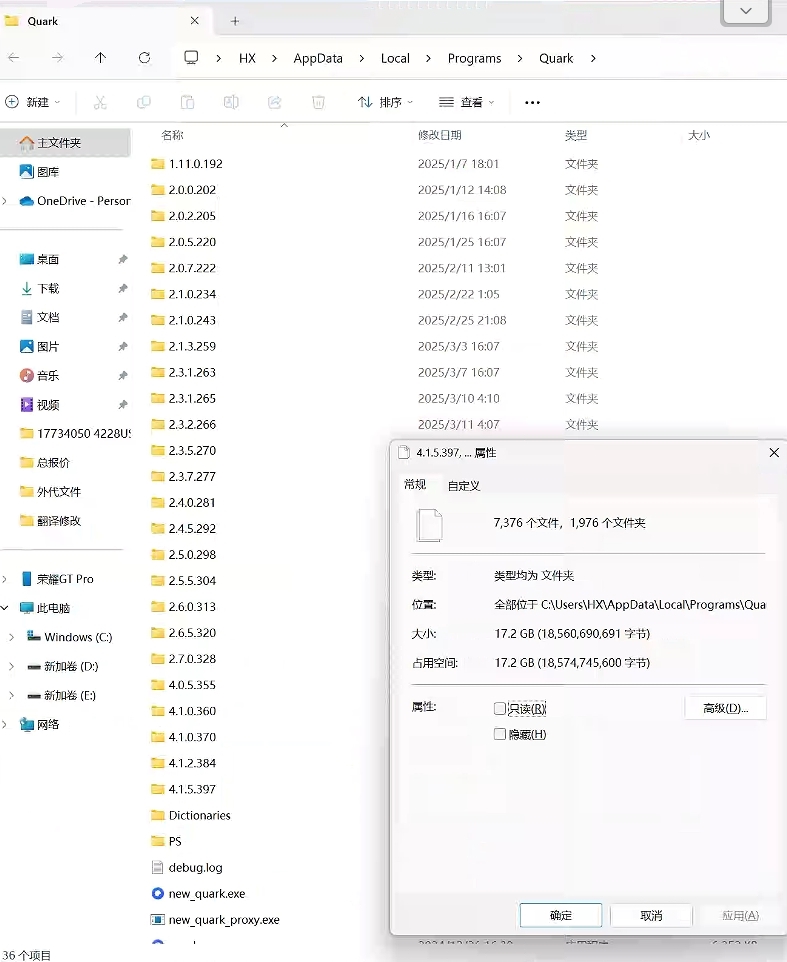This screenshot has width=787, height=962.
Task: Select the debug.log file
Action: click(195, 868)
